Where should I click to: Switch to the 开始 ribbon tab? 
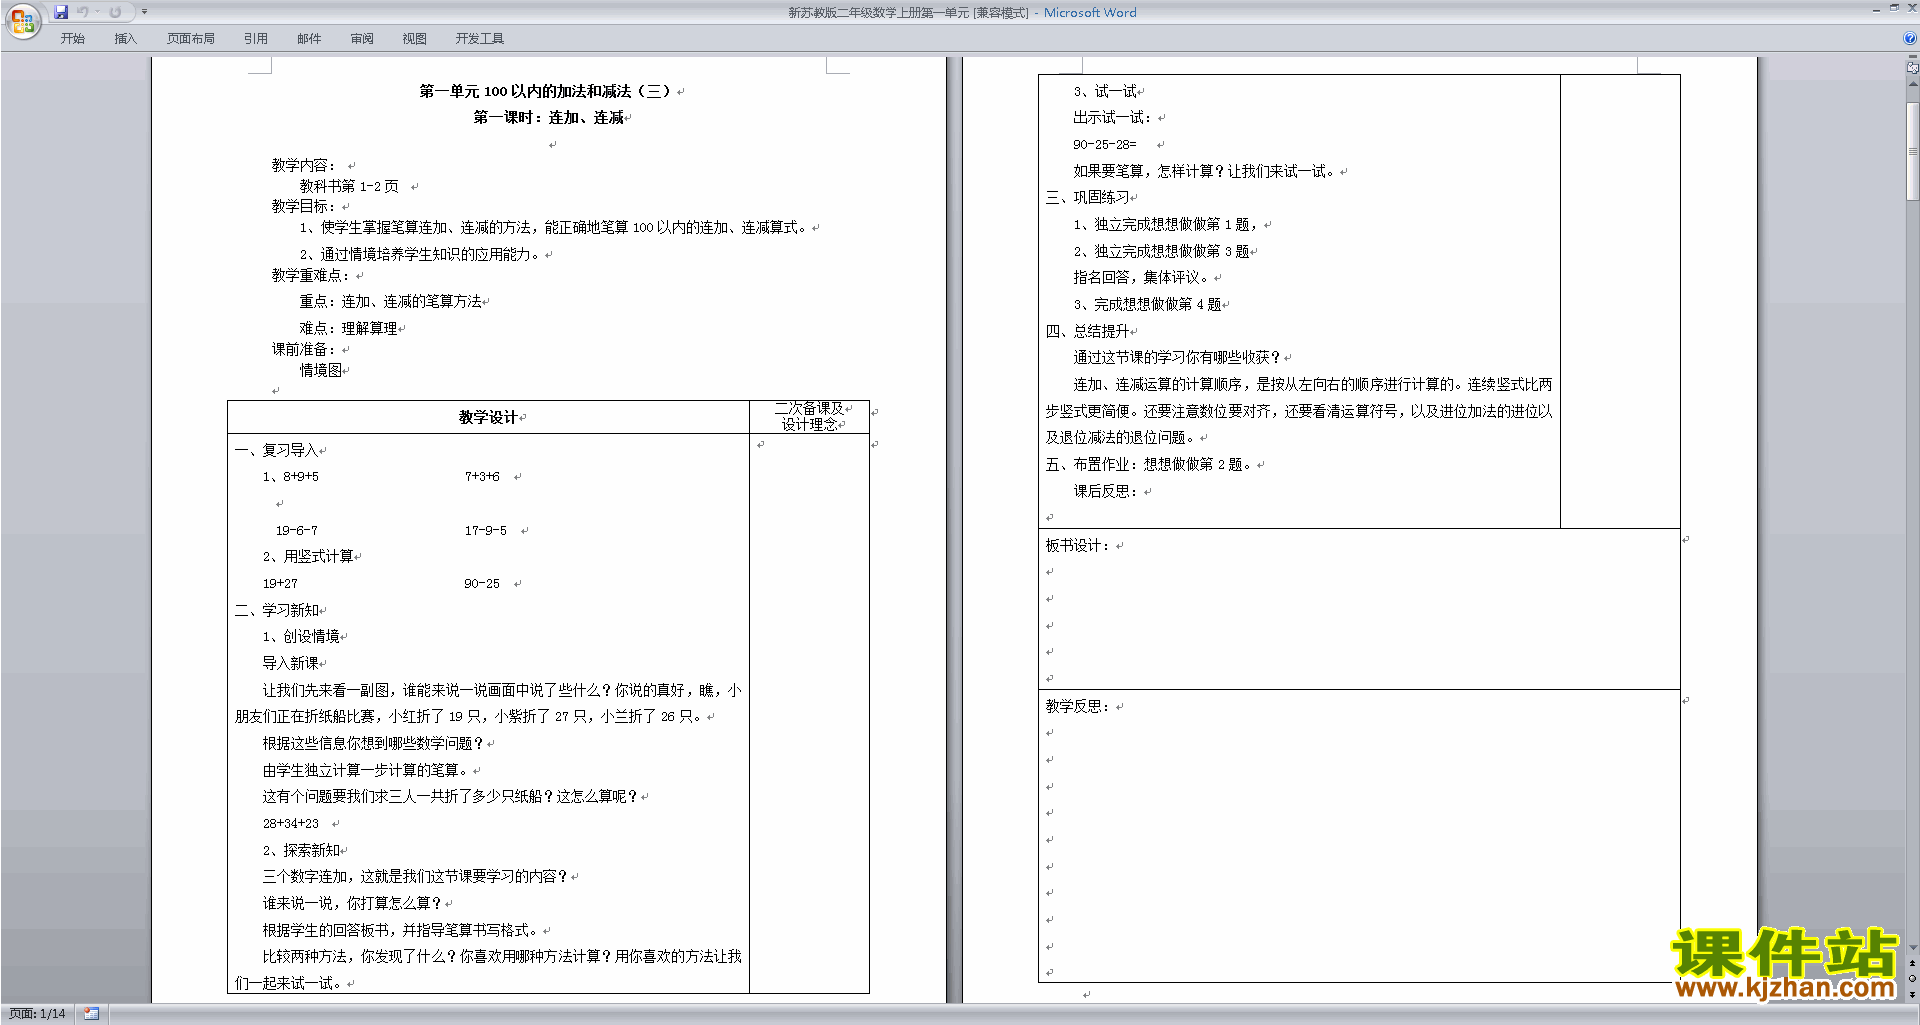click(x=73, y=38)
